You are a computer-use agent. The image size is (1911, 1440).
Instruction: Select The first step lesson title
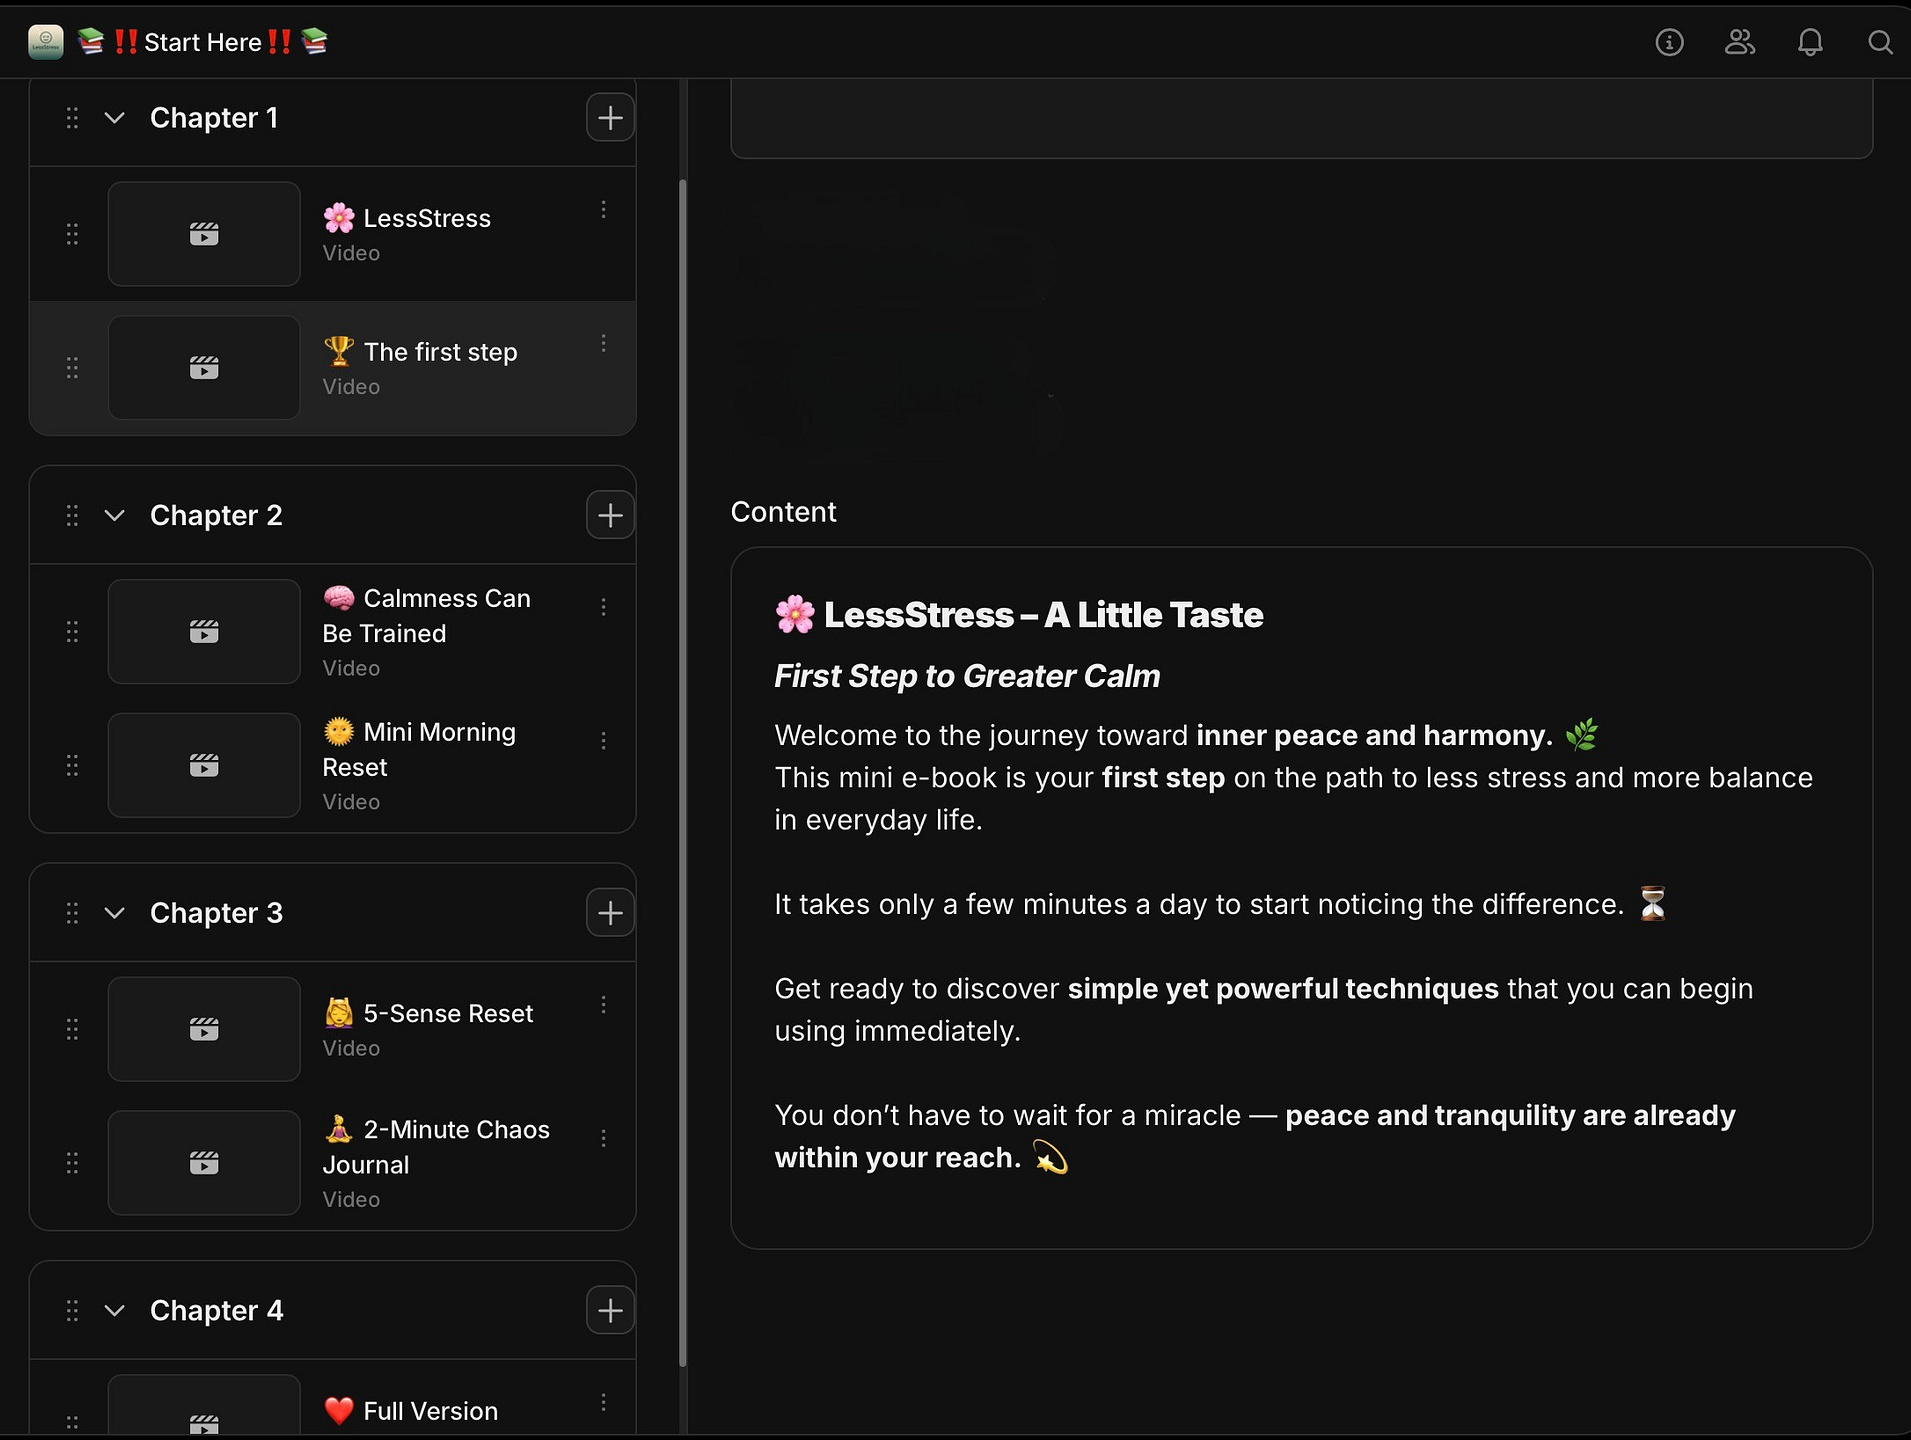click(420, 352)
